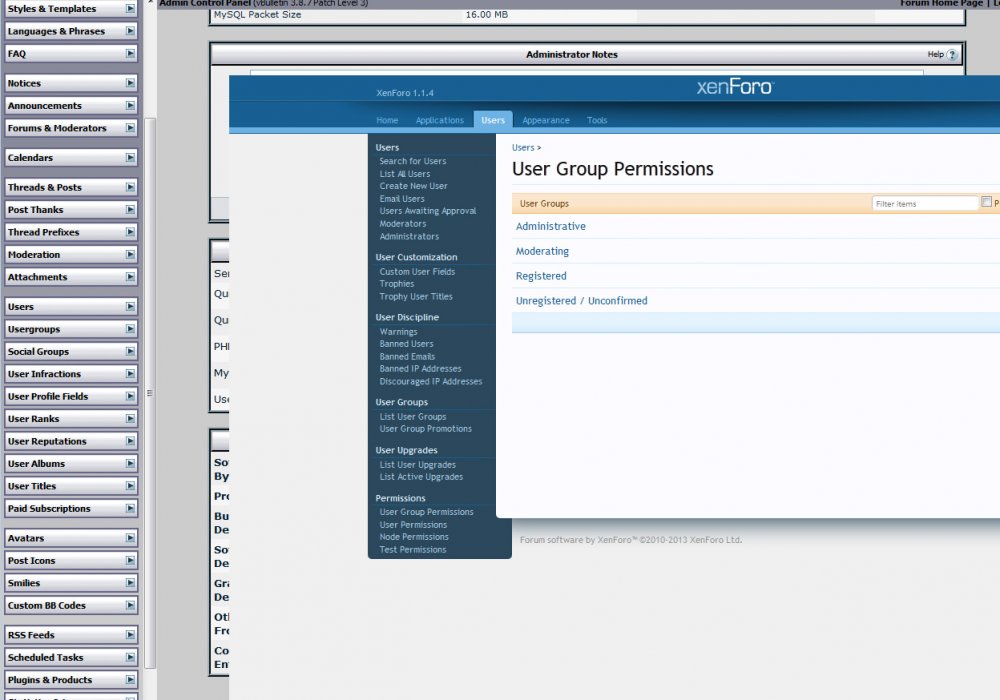Click arrow icon next to Avatars
The height and width of the screenshot is (700, 1000).
[x=130, y=538]
